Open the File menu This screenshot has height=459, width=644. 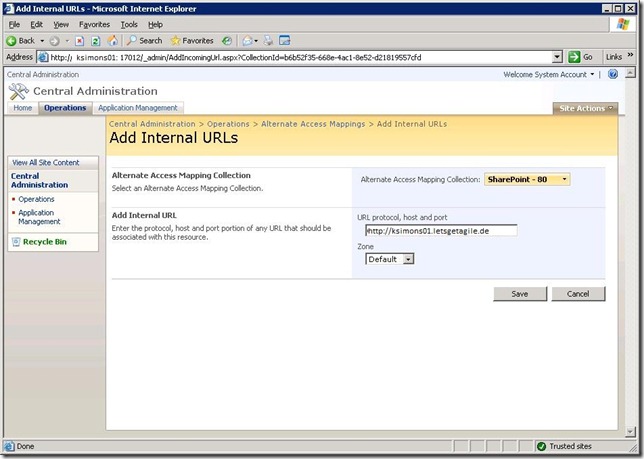pyautogui.click(x=14, y=25)
